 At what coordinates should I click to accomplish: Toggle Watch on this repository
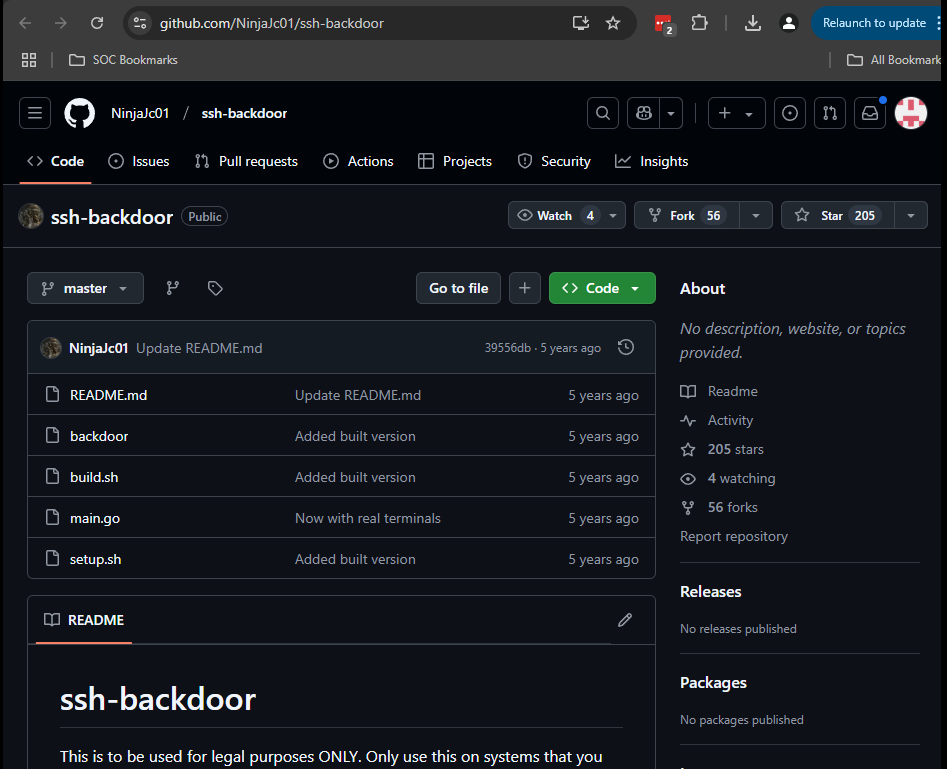(555, 215)
